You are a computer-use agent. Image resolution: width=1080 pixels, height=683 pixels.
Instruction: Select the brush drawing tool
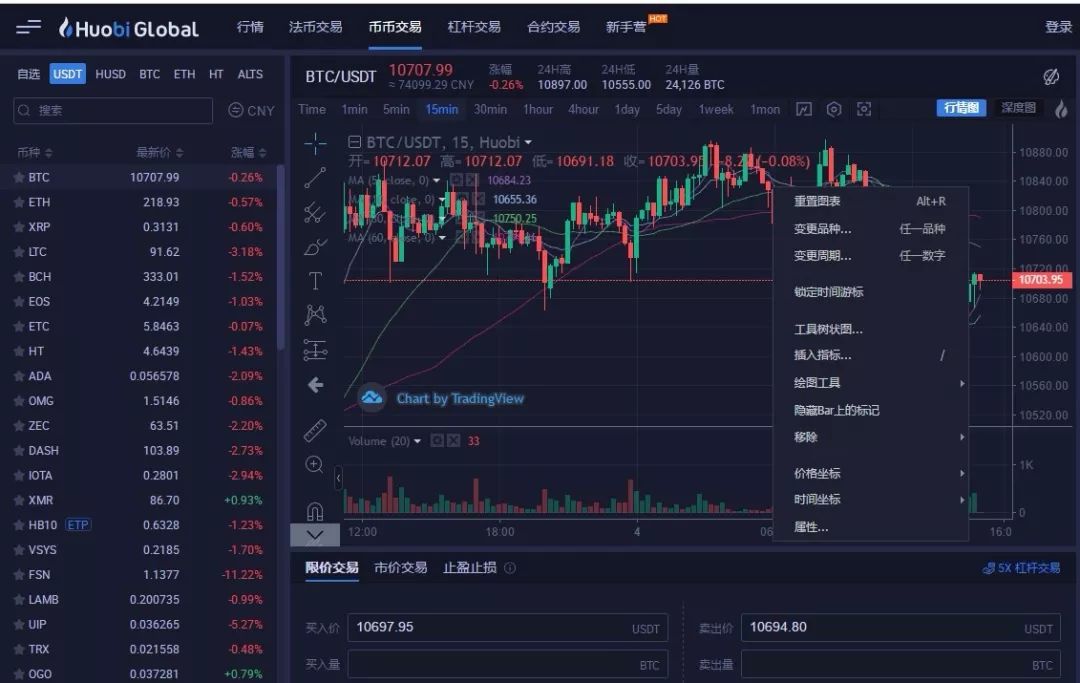click(315, 246)
